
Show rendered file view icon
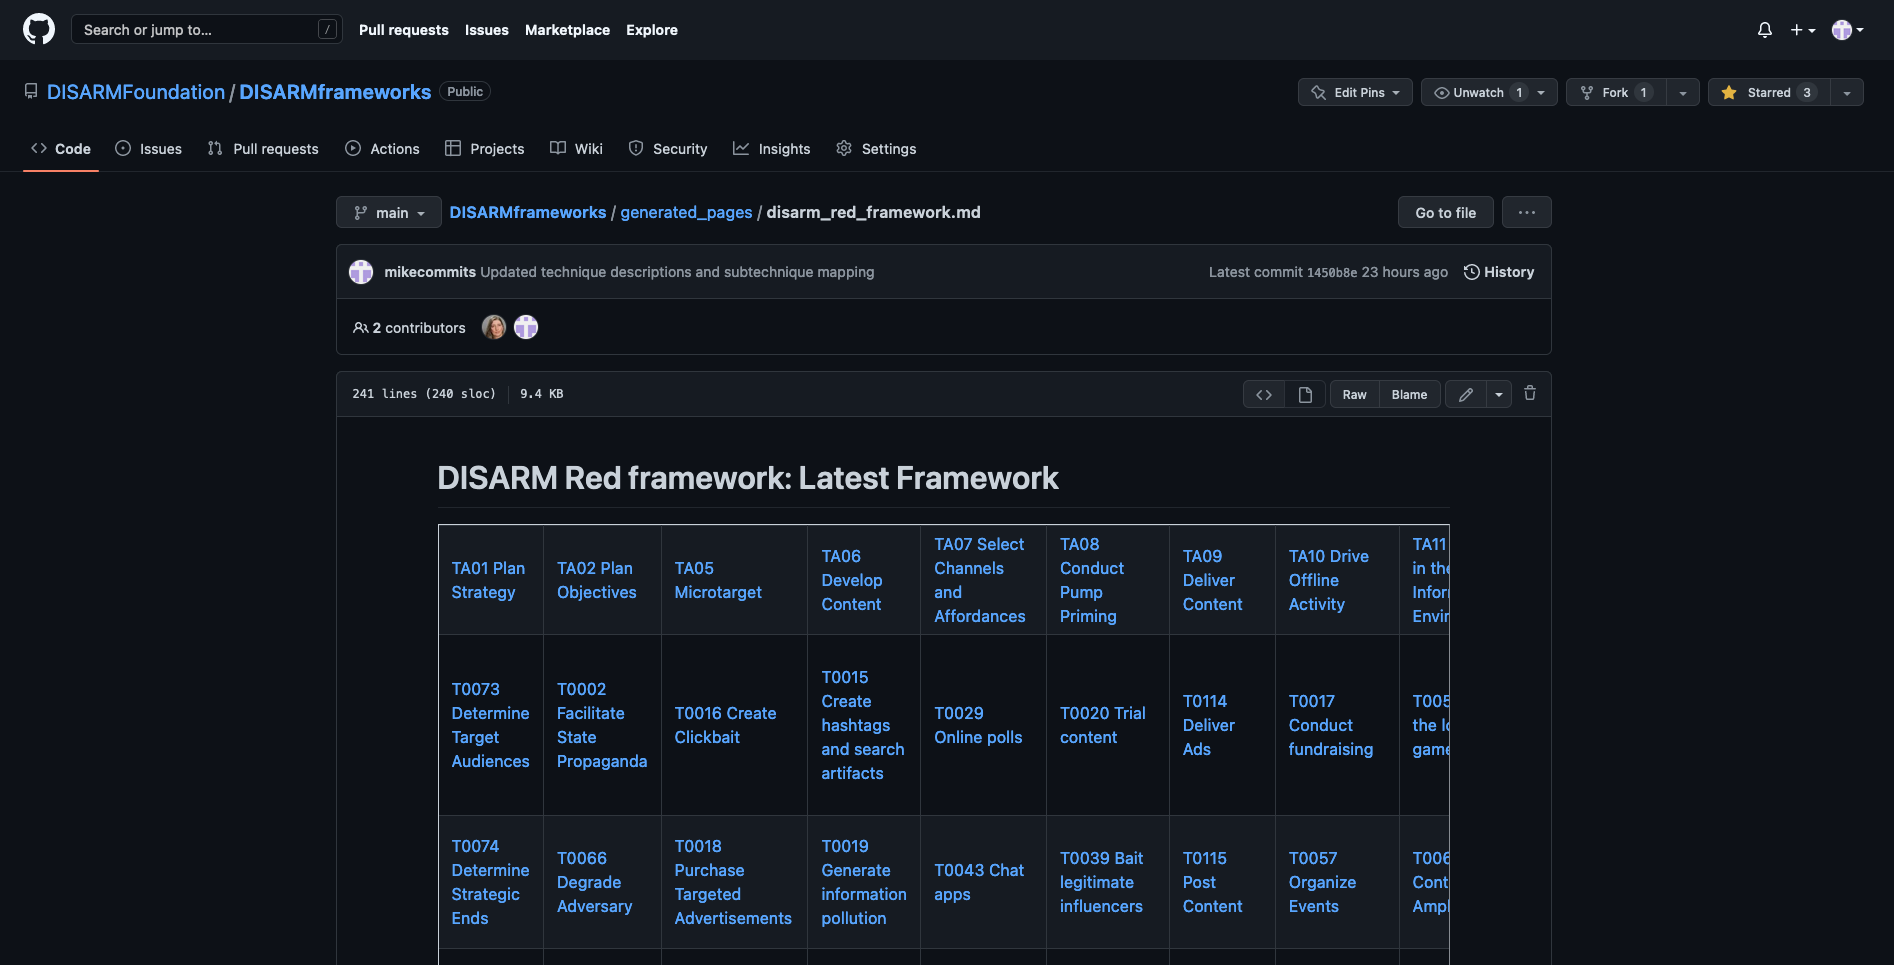pos(1305,394)
